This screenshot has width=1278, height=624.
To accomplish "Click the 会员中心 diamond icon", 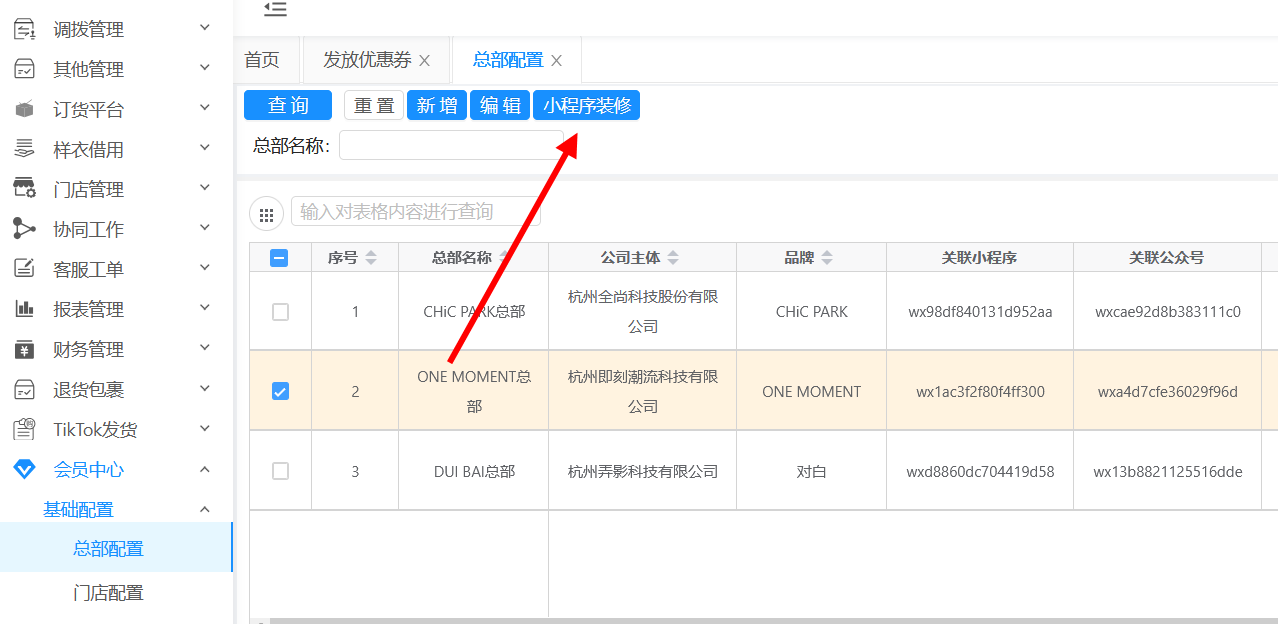I will 24,469.
